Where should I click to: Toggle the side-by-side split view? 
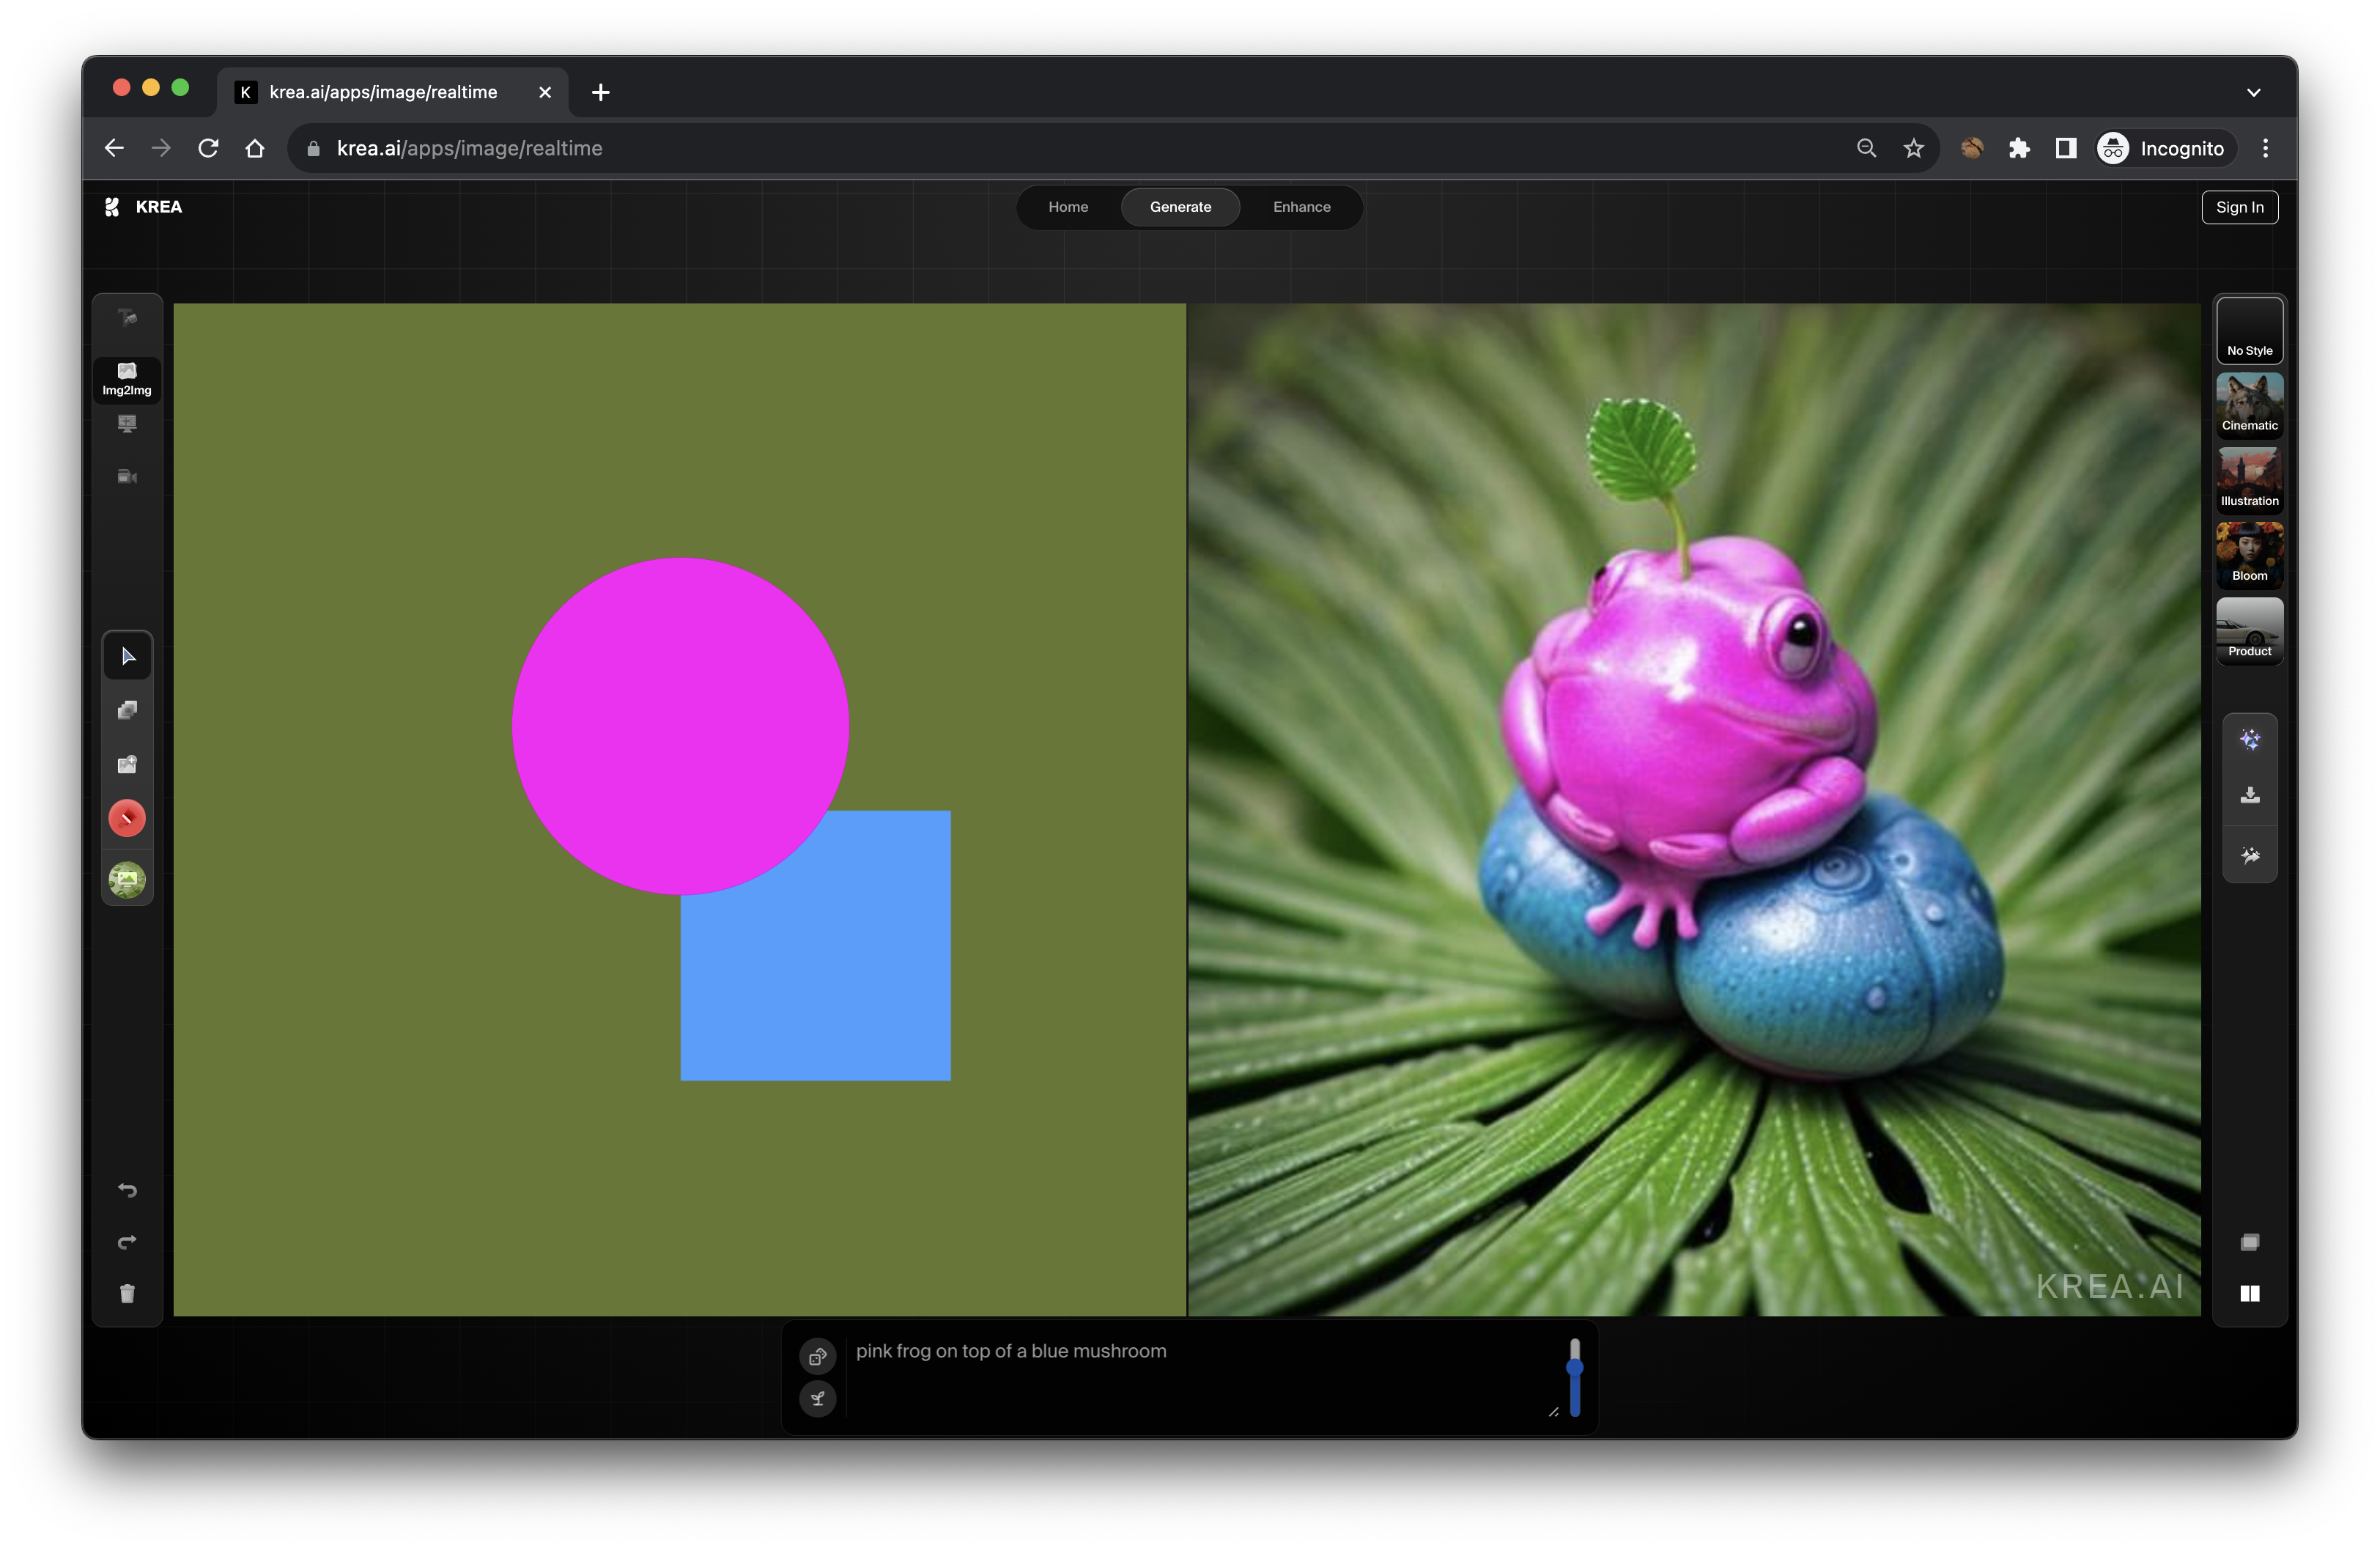(x=2249, y=1294)
